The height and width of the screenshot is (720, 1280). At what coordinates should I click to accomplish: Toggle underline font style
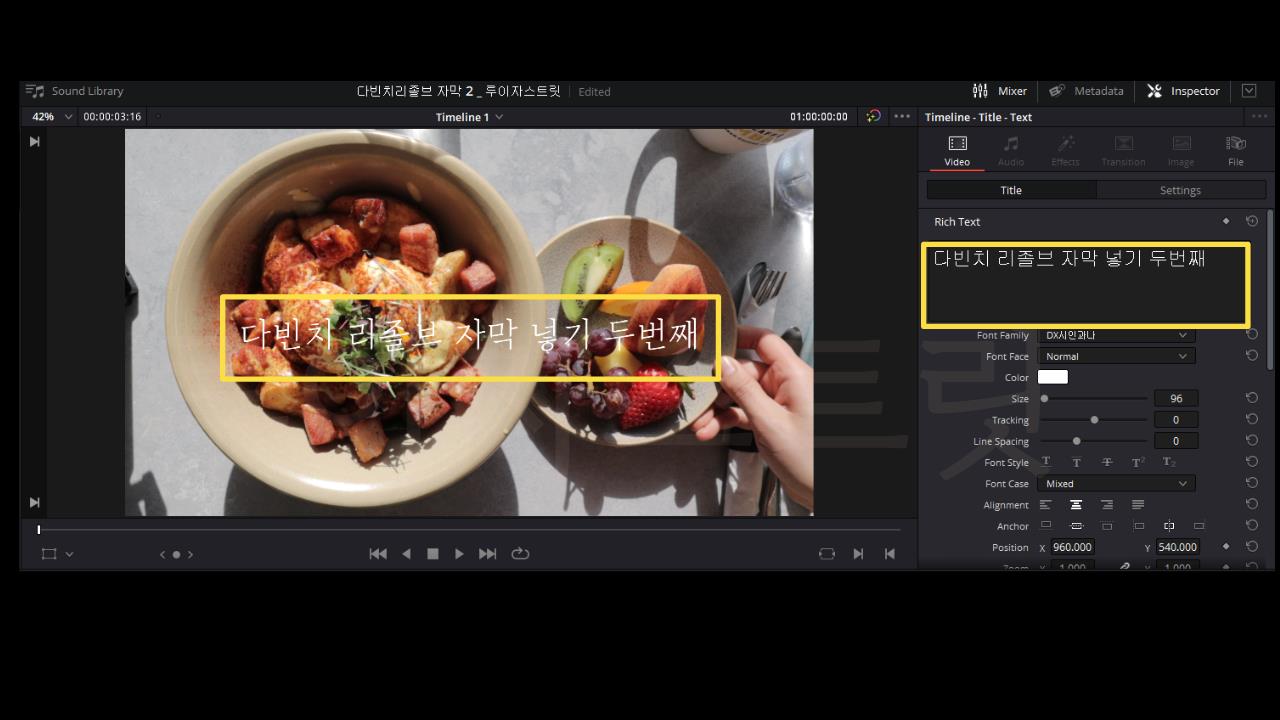point(1046,462)
